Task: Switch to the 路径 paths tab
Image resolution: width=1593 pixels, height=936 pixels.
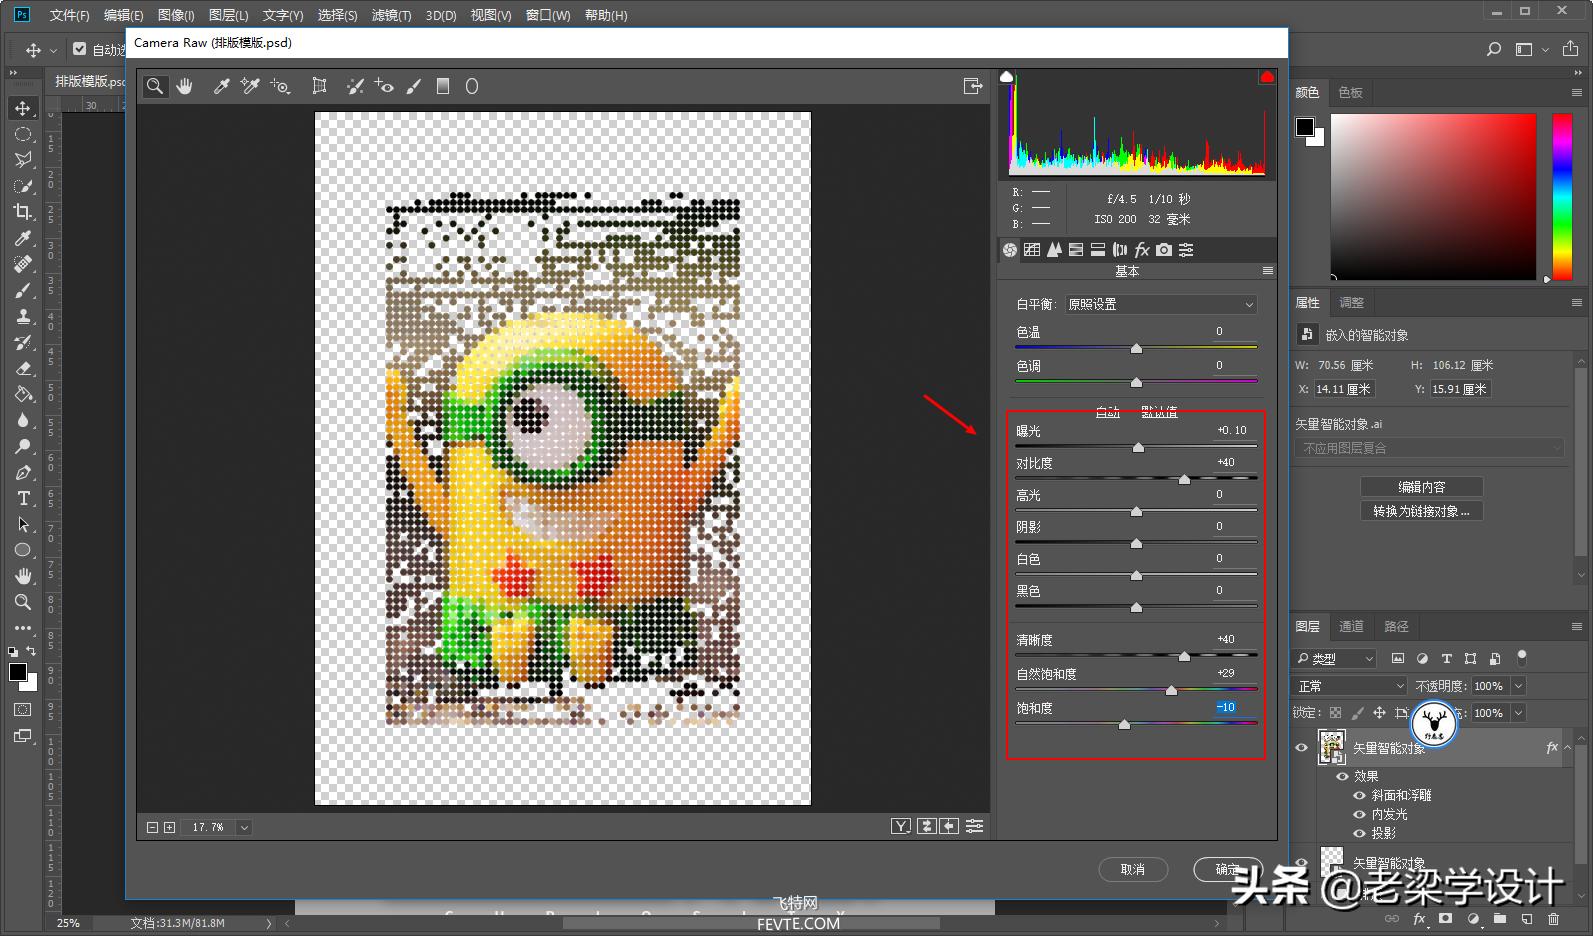Action: coord(1397,627)
